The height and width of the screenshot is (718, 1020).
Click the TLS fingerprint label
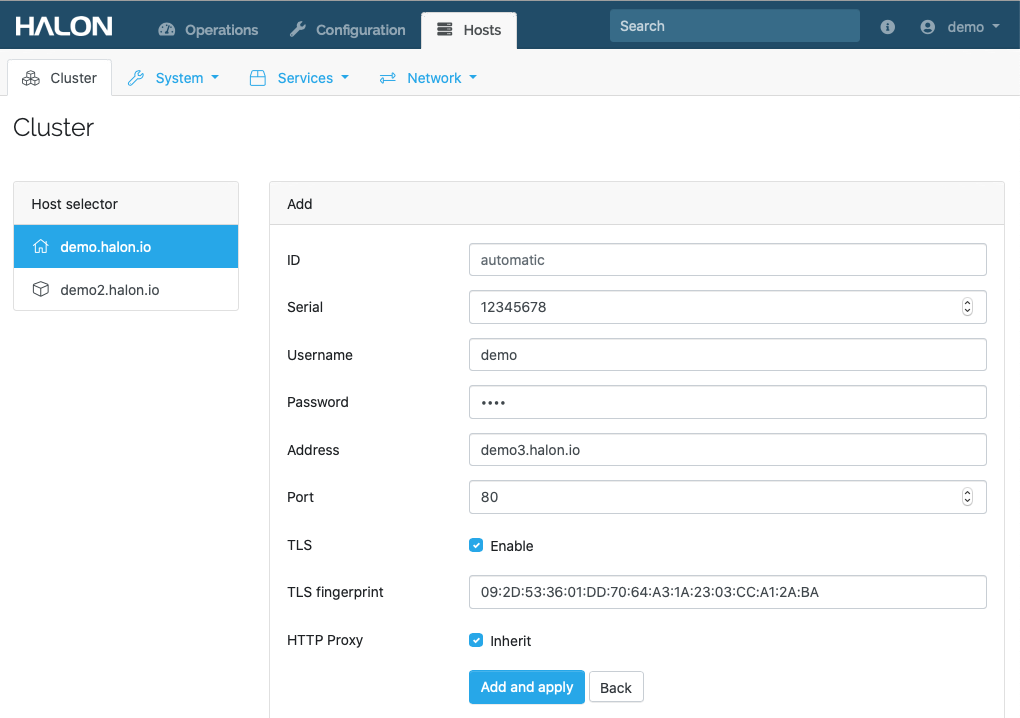(x=335, y=592)
